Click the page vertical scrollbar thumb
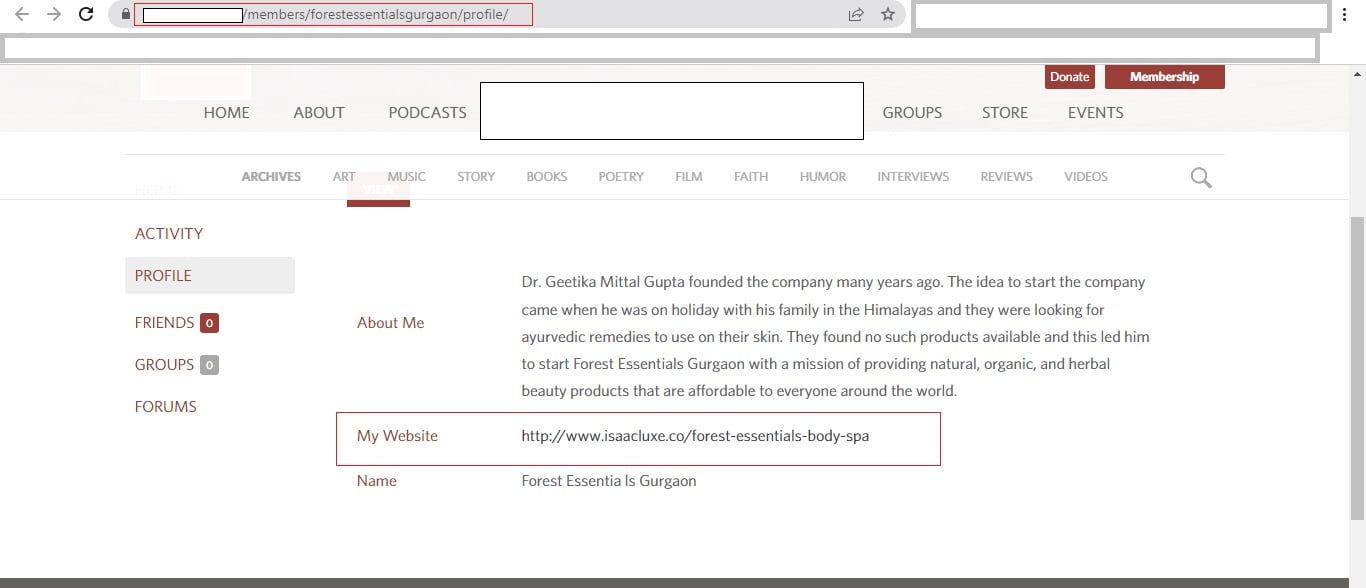The height and width of the screenshot is (588, 1366). (1357, 367)
